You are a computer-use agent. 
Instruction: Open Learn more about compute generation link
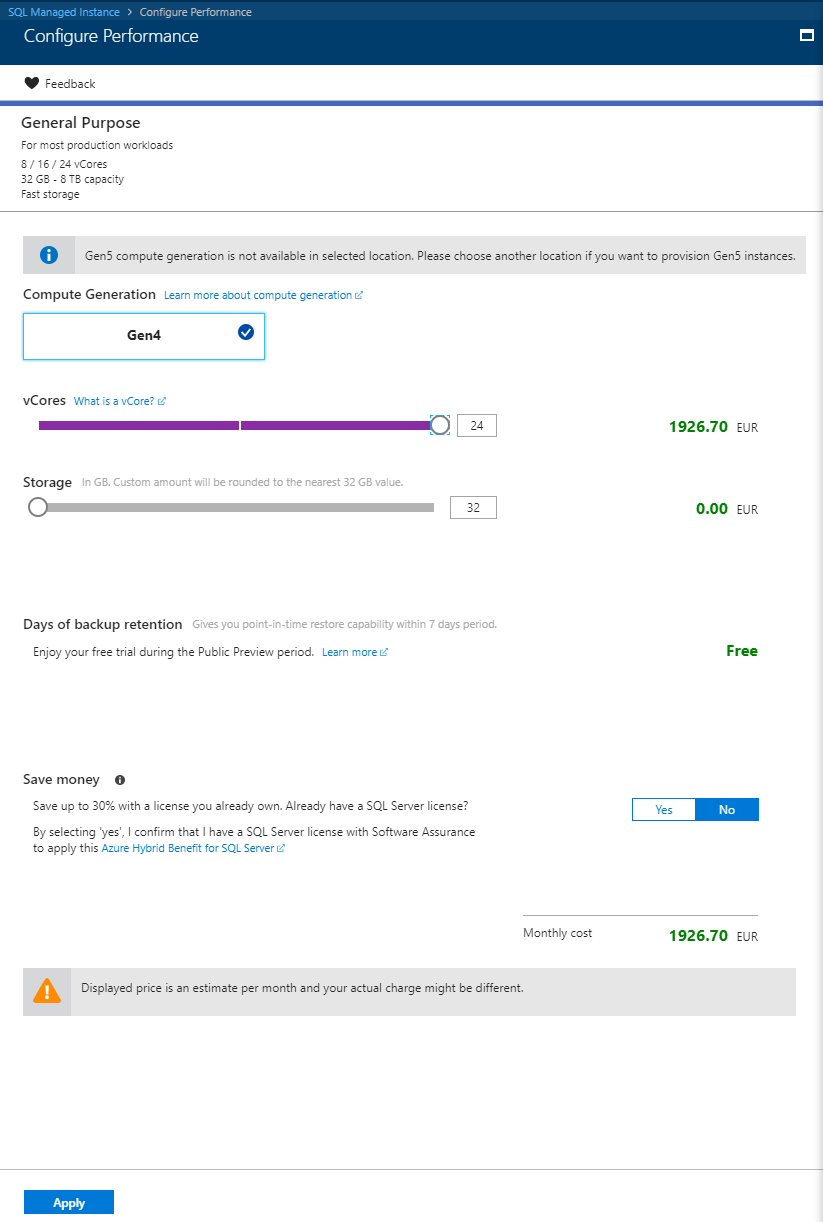pyautogui.click(x=263, y=296)
